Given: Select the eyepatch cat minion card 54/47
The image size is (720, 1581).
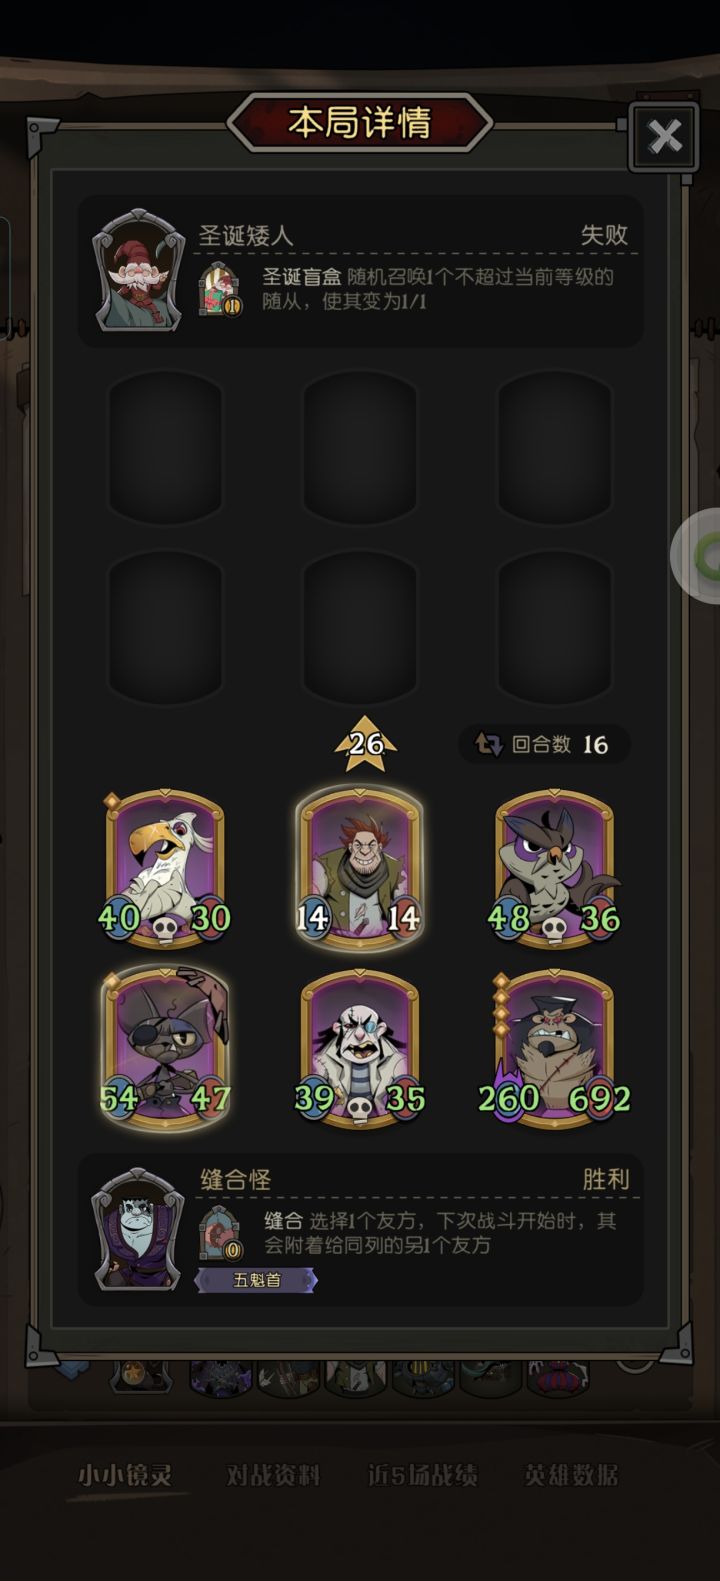Looking at the screenshot, I should click(165, 1048).
